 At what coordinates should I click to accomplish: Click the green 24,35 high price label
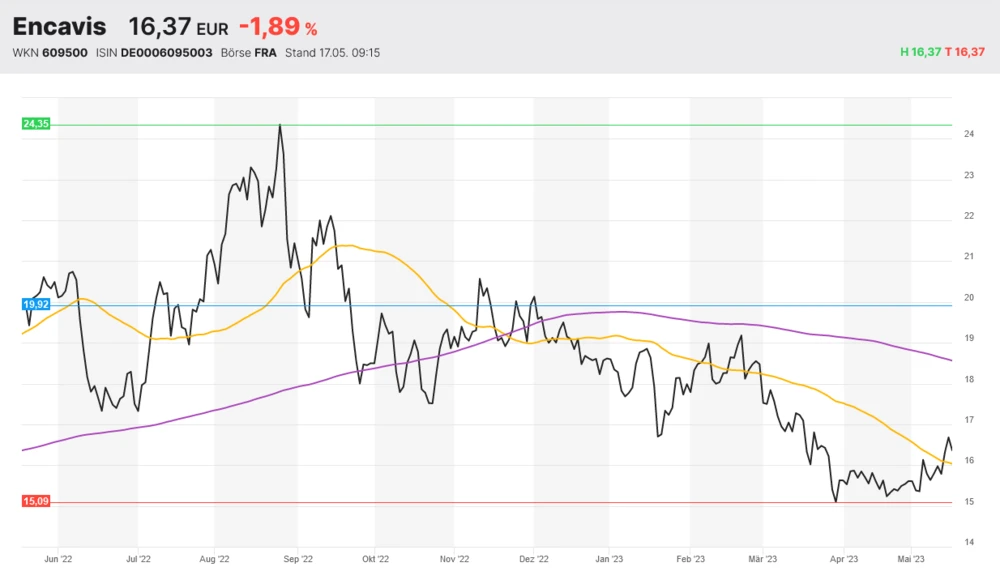tap(35, 124)
